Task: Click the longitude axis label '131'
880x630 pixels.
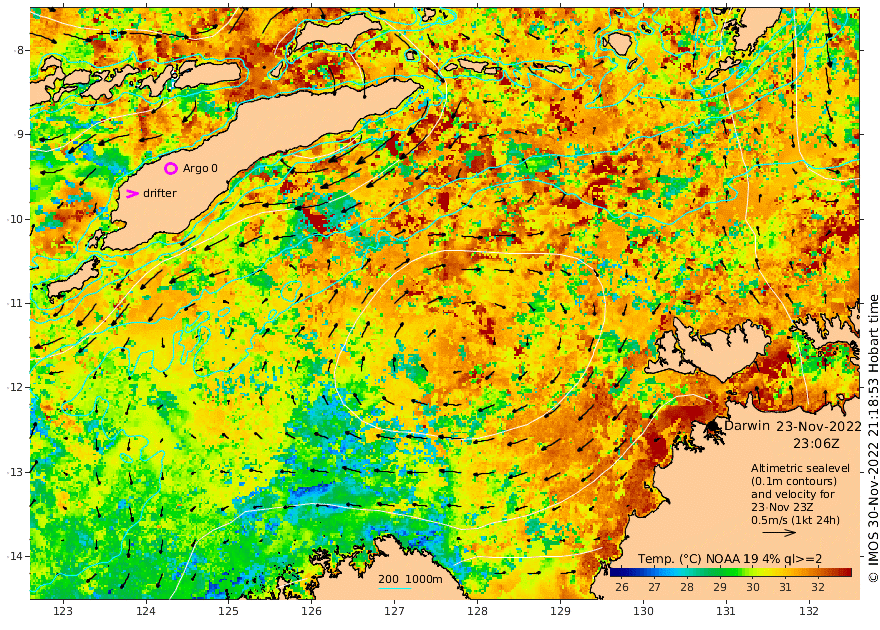Action: [x=726, y=611]
